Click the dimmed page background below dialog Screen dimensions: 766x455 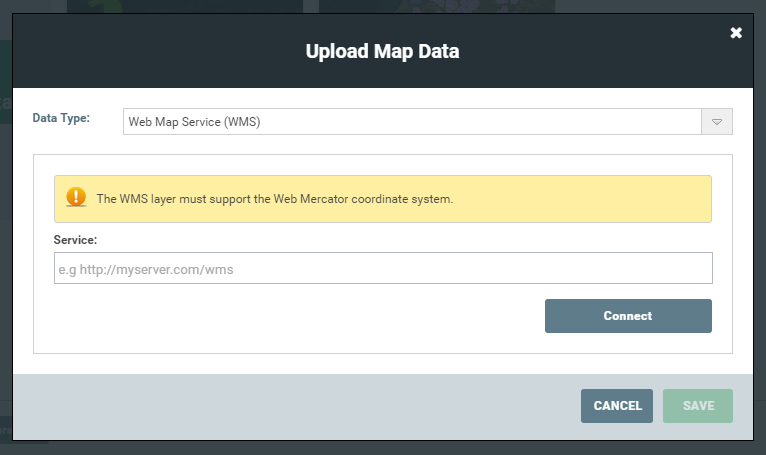pyautogui.click(x=383, y=448)
